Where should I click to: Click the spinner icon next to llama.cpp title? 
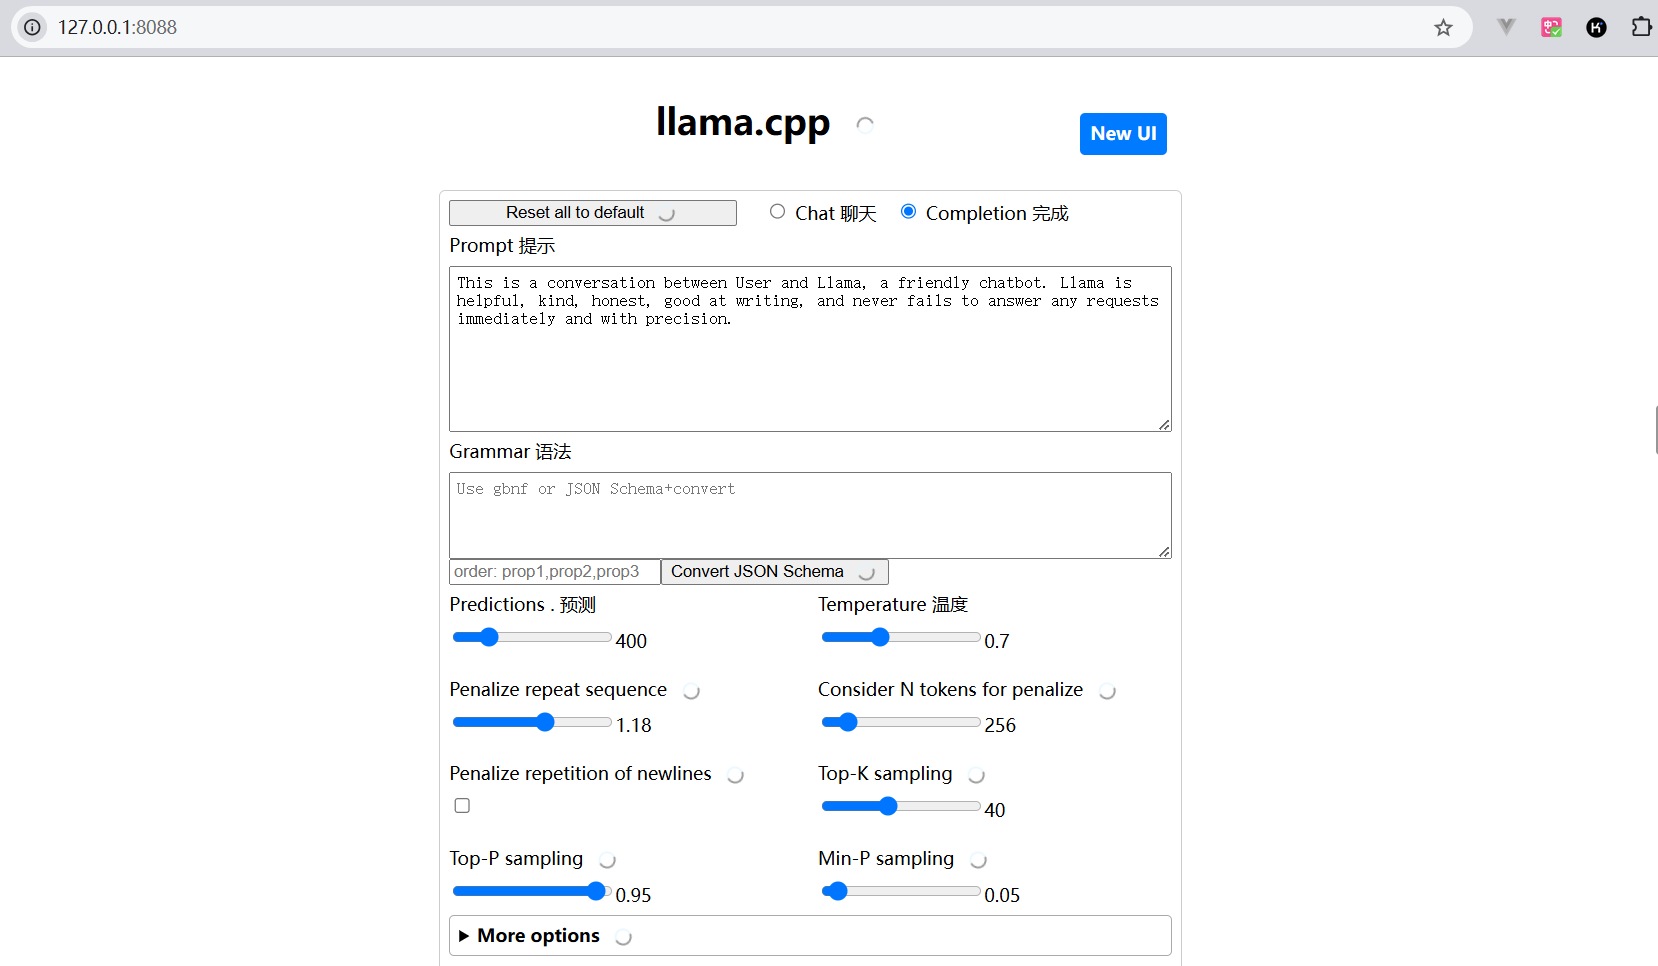tap(865, 124)
